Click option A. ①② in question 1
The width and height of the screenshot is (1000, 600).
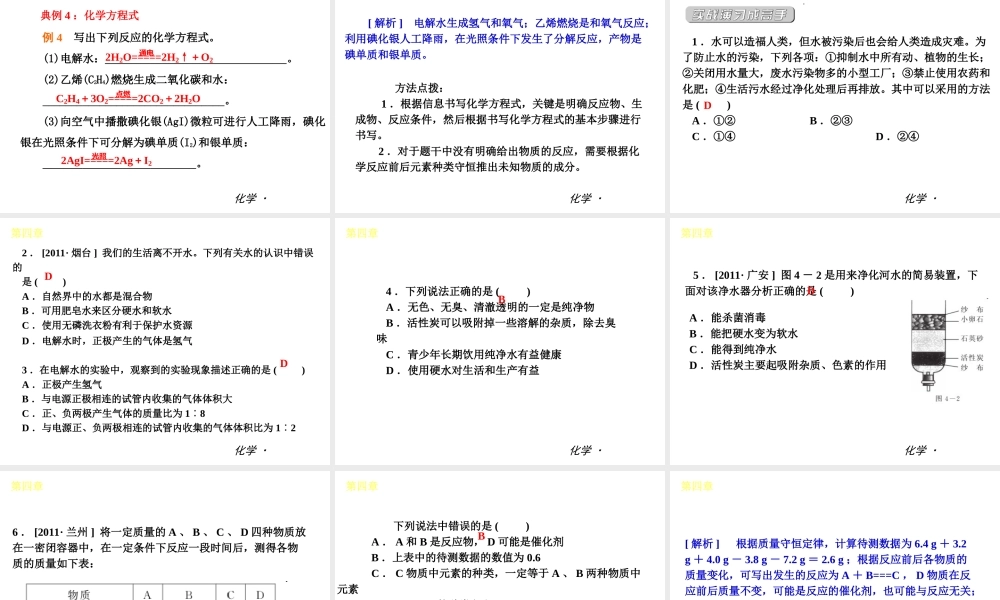click(x=714, y=121)
